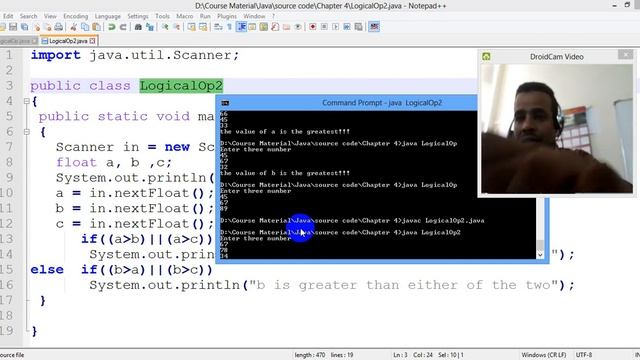This screenshot has width=640, height=360.
Task: Click the Replace icon in toolbar
Action: (150, 27)
